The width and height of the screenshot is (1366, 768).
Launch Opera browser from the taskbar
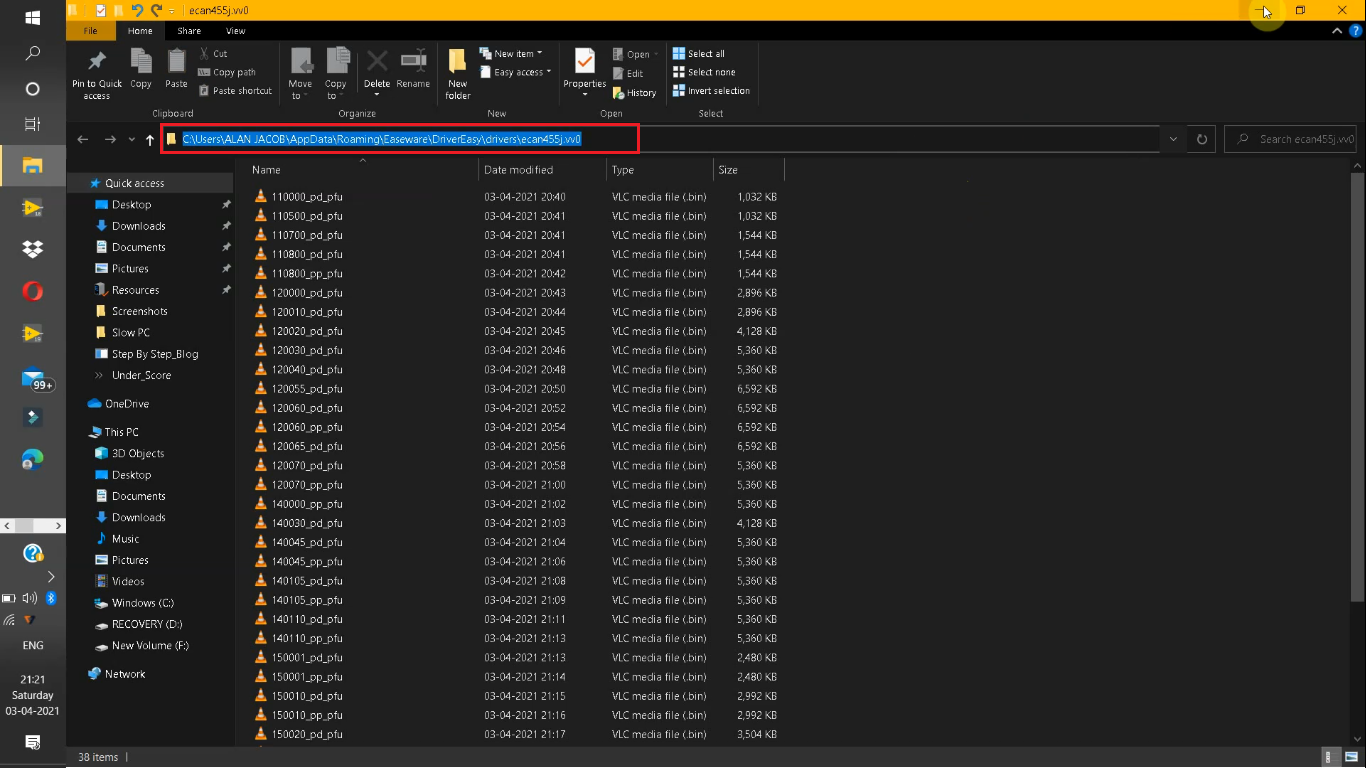(x=32, y=291)
